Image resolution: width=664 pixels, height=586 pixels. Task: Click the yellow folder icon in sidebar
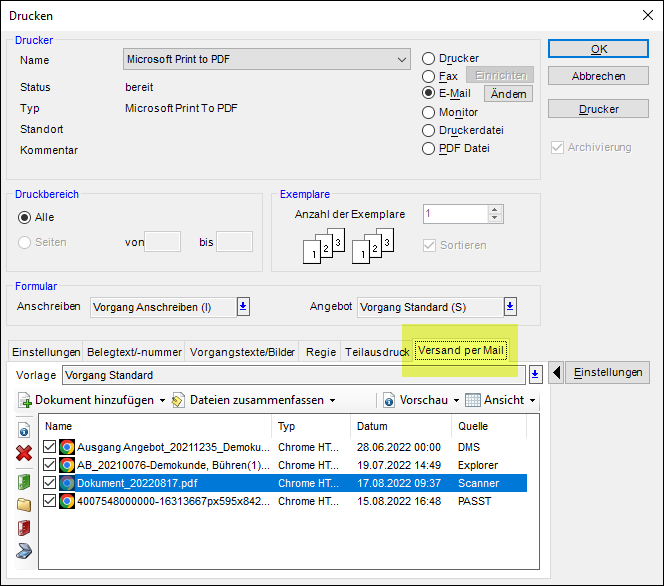tap(25, 504)
